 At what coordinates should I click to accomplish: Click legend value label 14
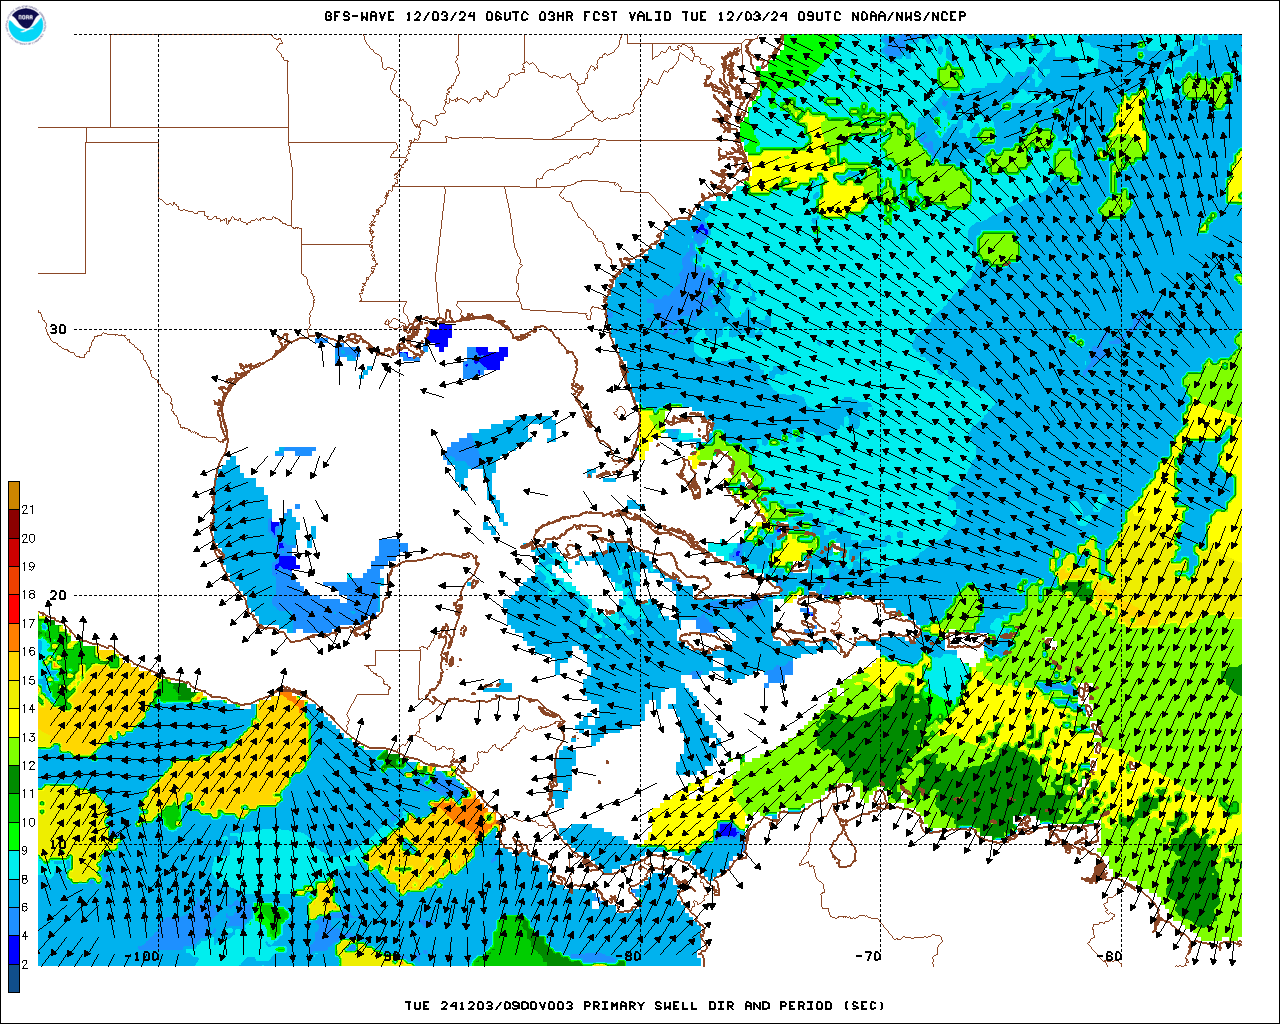tap(28, 709)
